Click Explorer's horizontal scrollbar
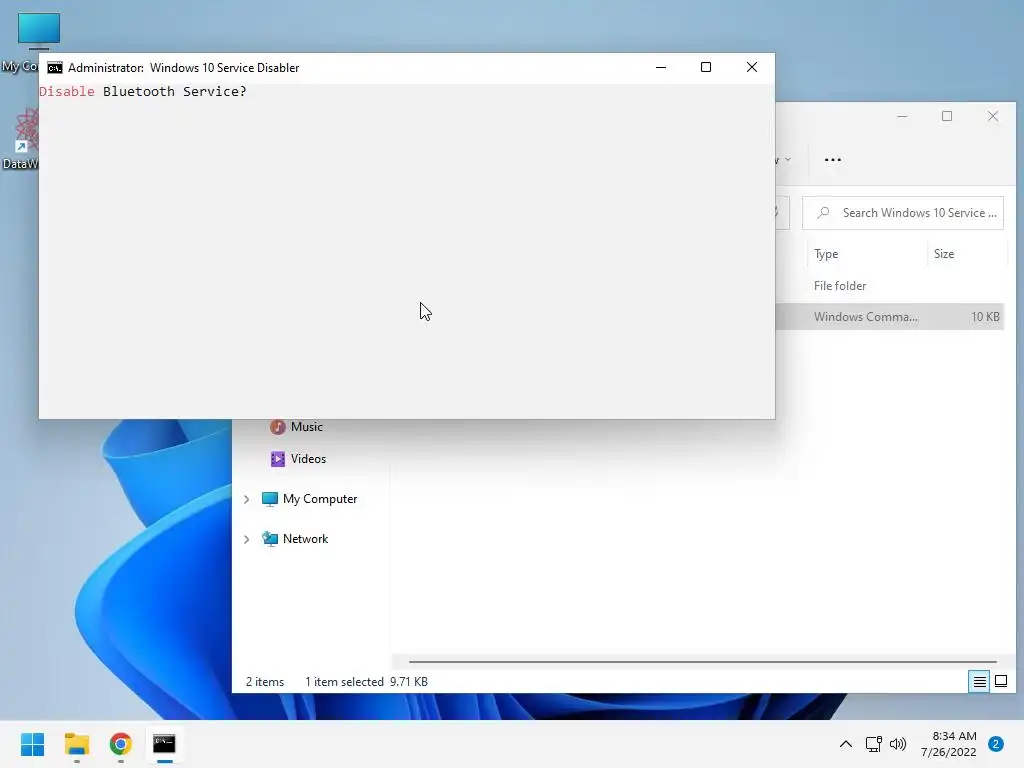 [702, 662]
